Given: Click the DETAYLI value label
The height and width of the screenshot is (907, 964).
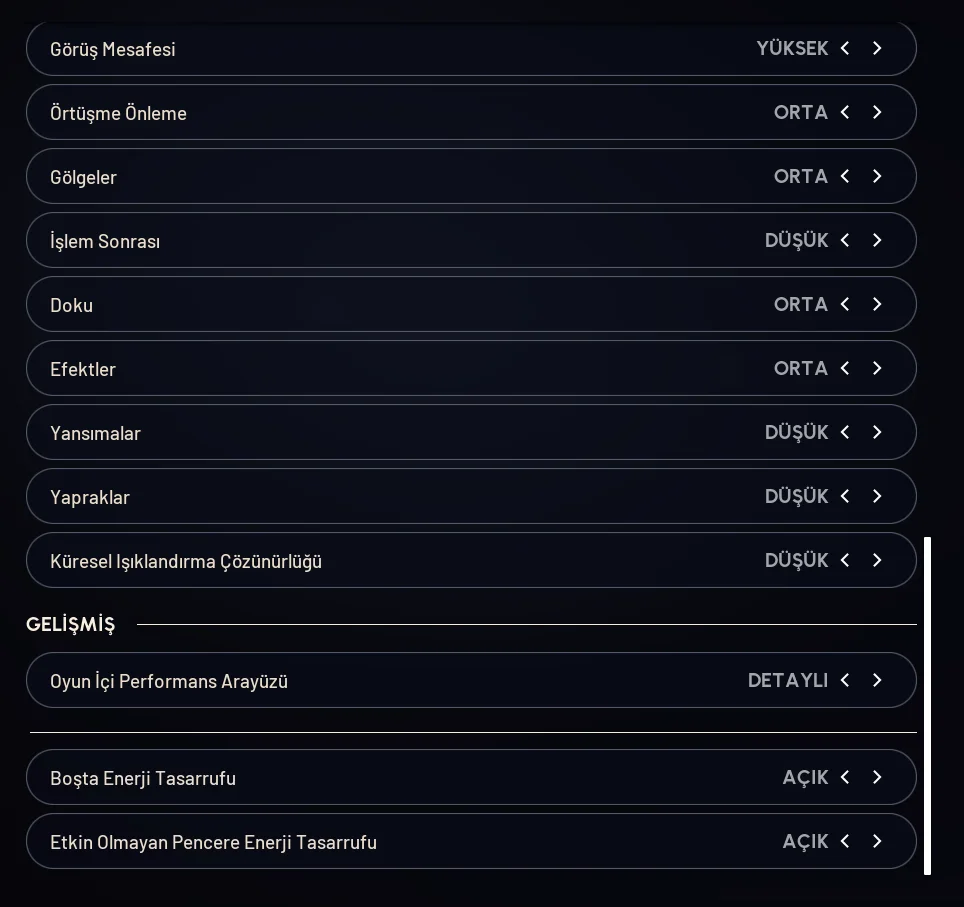Looking at the screenshot, I should [787, 680].
